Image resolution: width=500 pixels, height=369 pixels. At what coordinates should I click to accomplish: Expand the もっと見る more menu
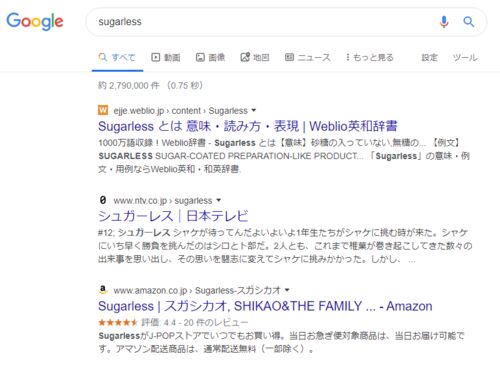tap(369, 57)
